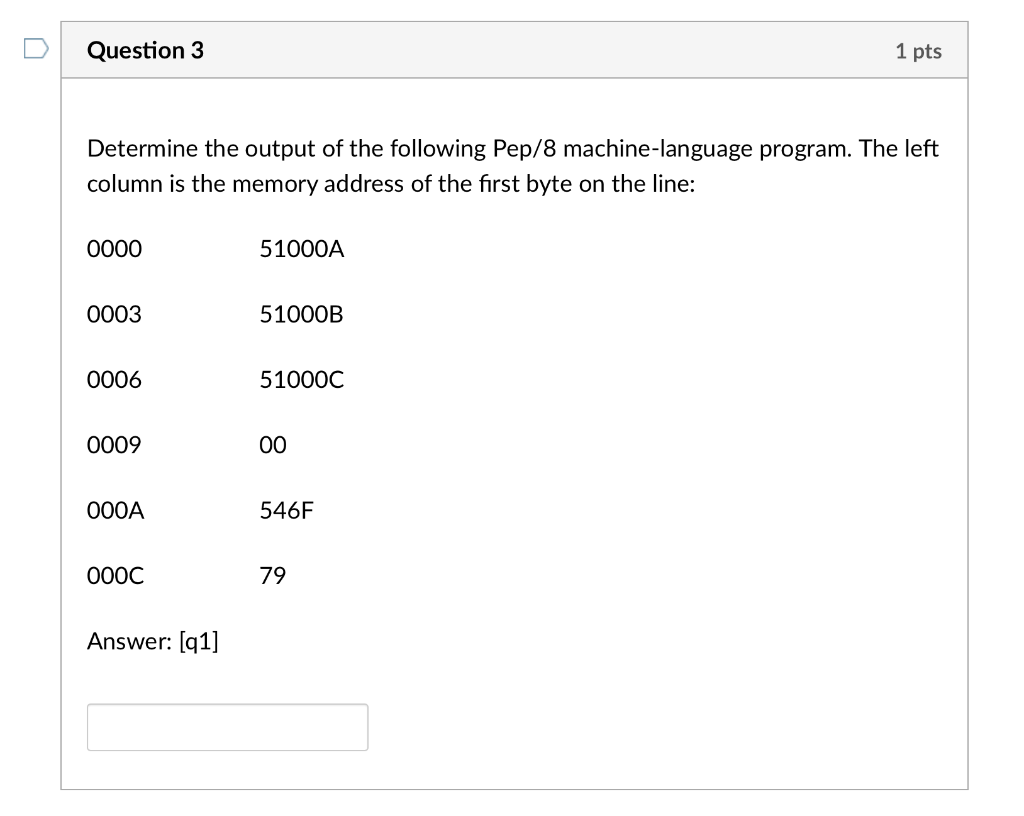Click the 'Answer: [q1]' label
Screen dimensions: 1024x816
pyautogui.click(x=153, y=641)
